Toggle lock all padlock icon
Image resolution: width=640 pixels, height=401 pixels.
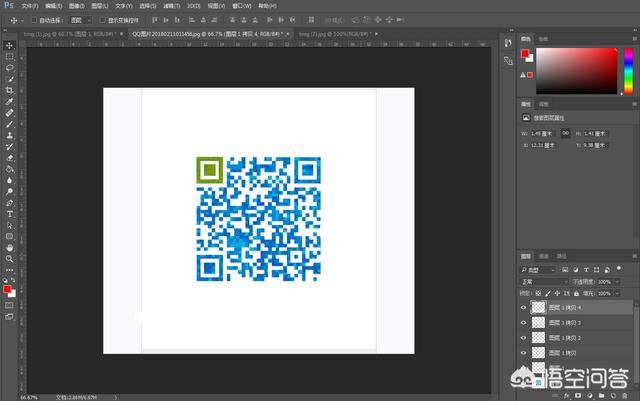pos(576,293)
